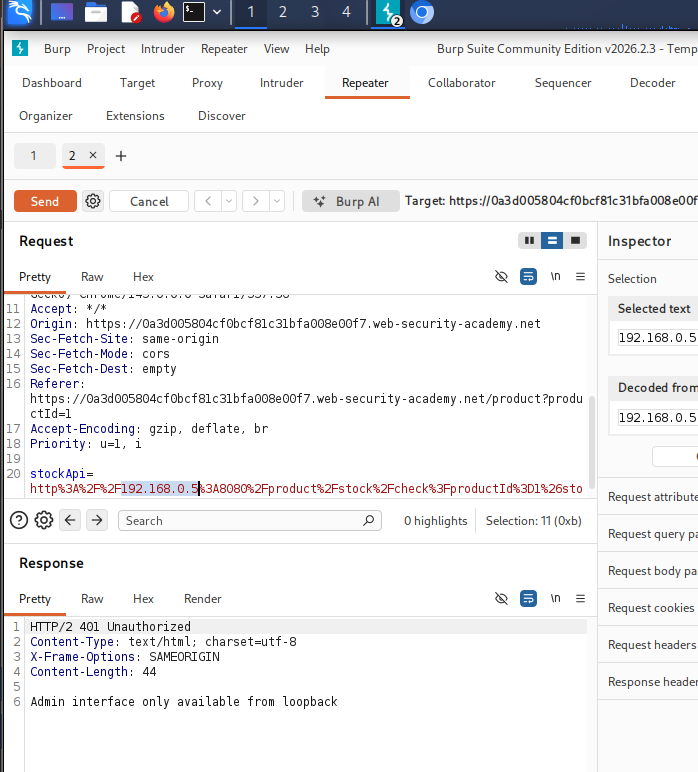
Task: Launch Firefox from the taskbar
Action: [163, 12]
